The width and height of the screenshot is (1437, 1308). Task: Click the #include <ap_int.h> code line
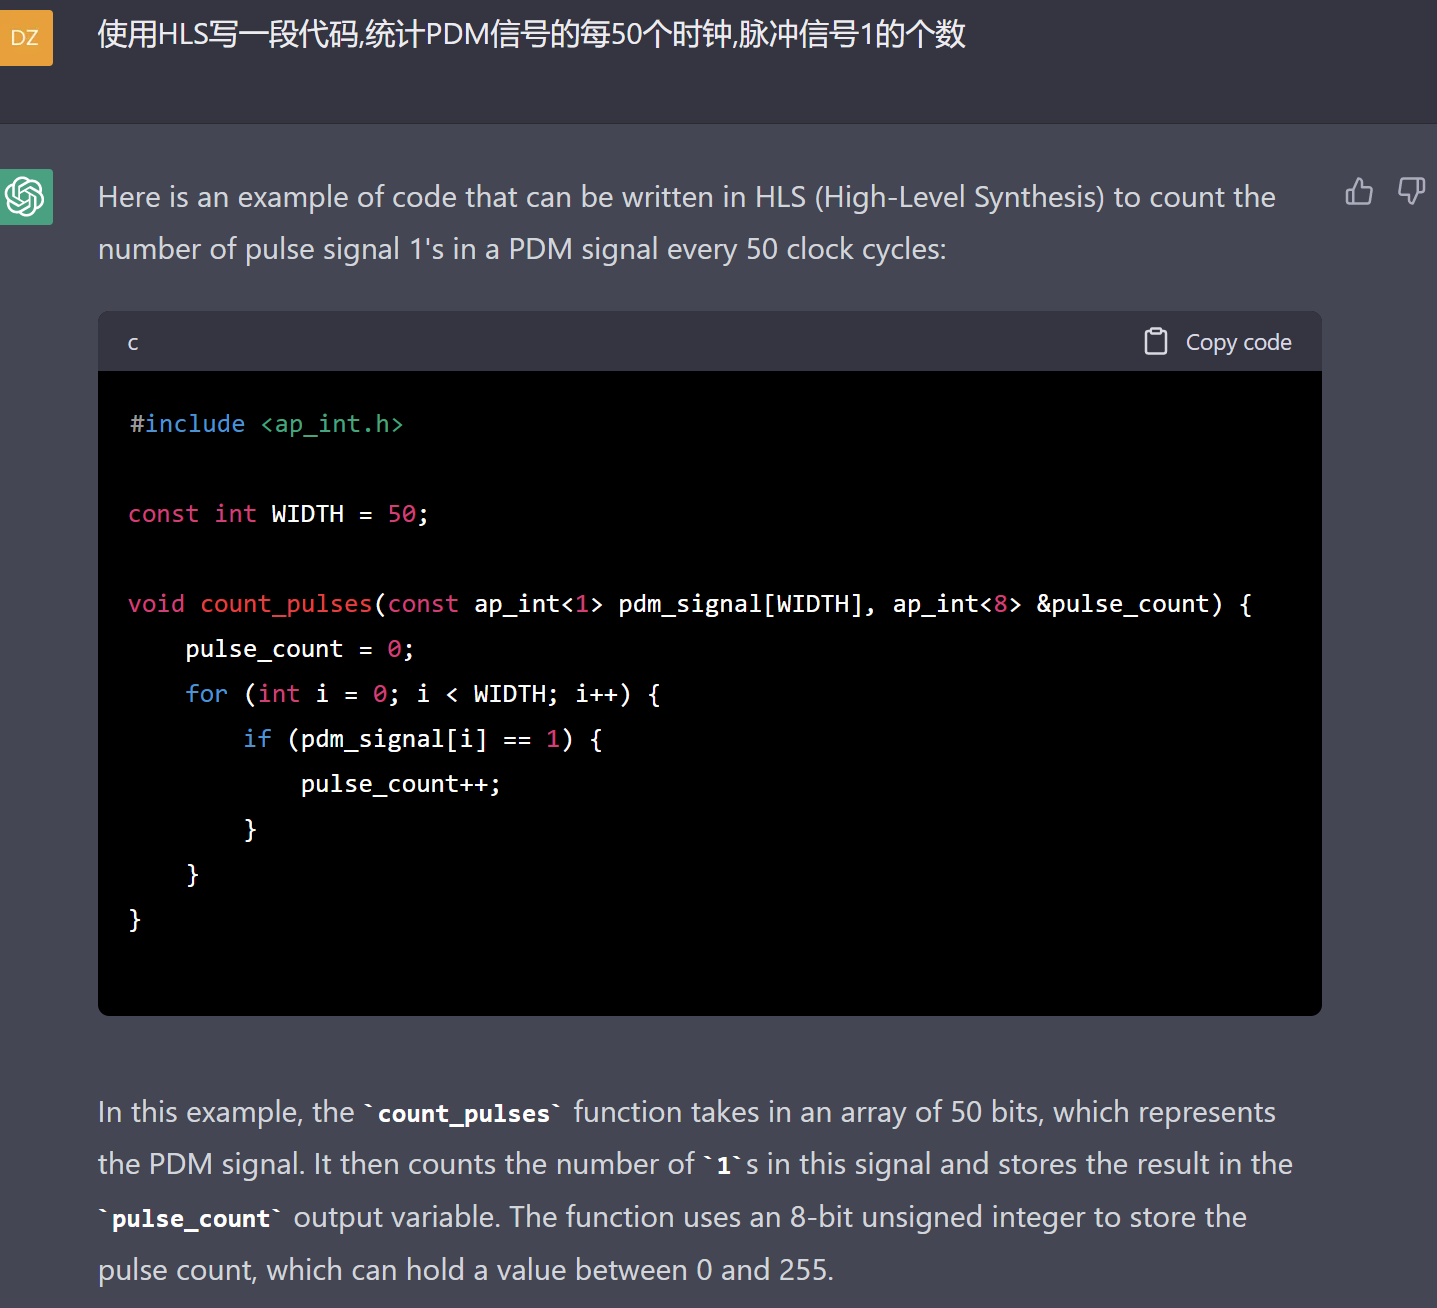(266, 424)
